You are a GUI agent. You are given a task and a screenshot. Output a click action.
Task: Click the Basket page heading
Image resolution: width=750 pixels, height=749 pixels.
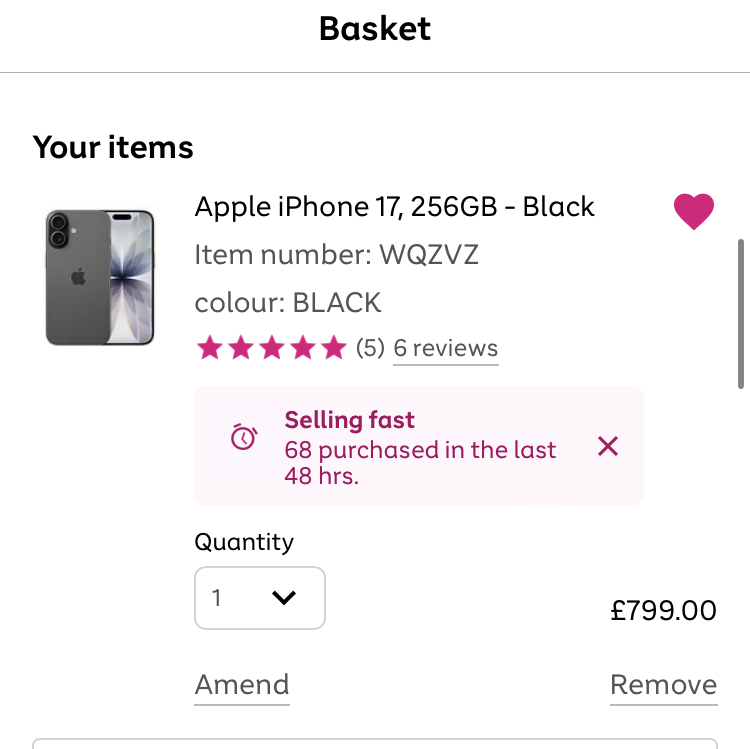coord(375,29)
